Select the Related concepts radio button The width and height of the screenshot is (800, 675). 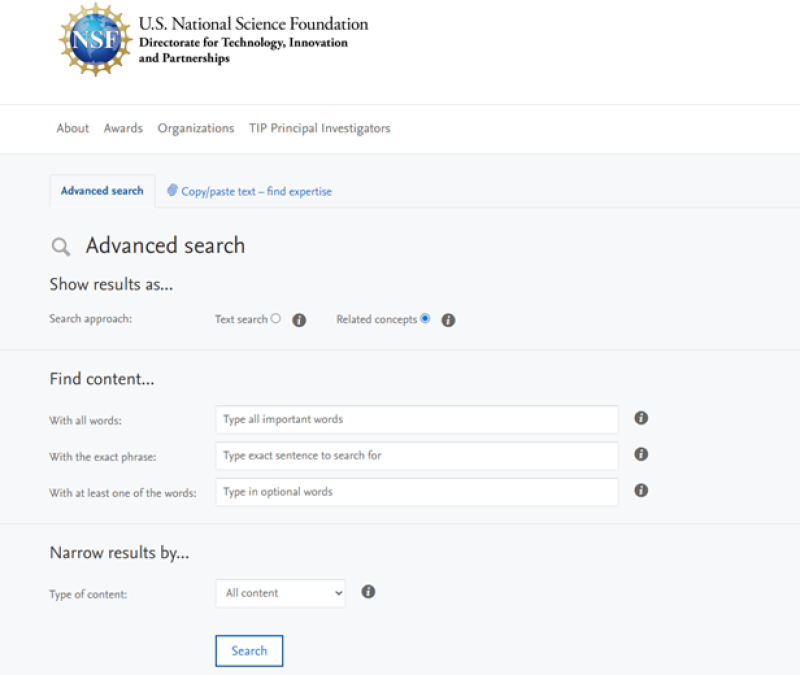[x=425, y=319]
